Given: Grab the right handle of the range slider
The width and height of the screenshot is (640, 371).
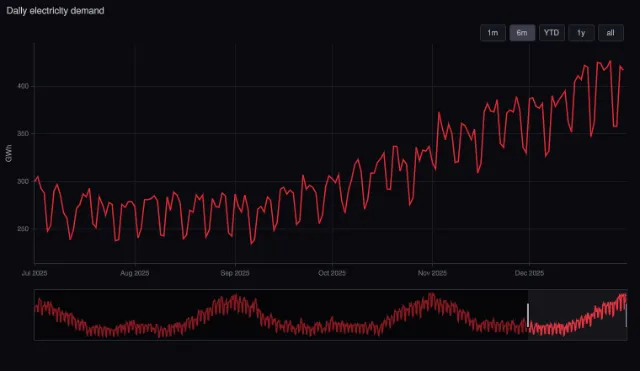Looking at the screenshot, I should tap(626, 315).
